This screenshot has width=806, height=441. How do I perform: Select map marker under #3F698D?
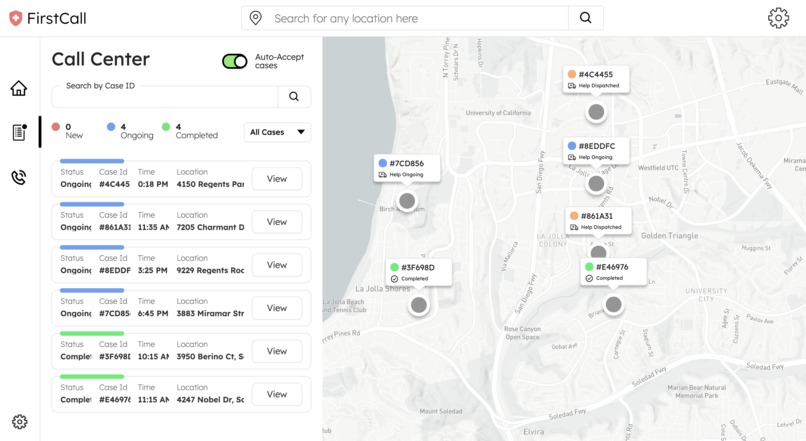[419, 305]
